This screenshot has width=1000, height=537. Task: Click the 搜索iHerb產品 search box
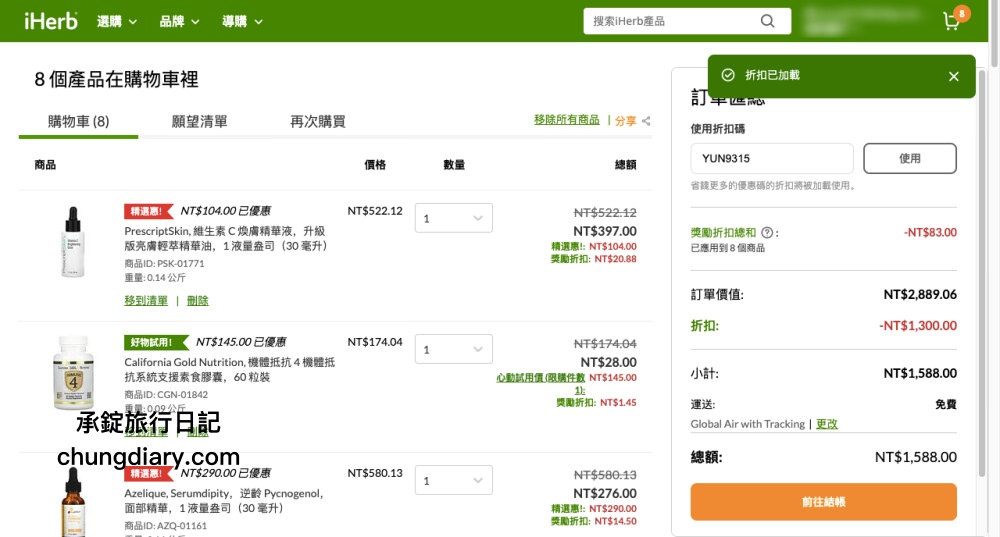click(673, 21)
